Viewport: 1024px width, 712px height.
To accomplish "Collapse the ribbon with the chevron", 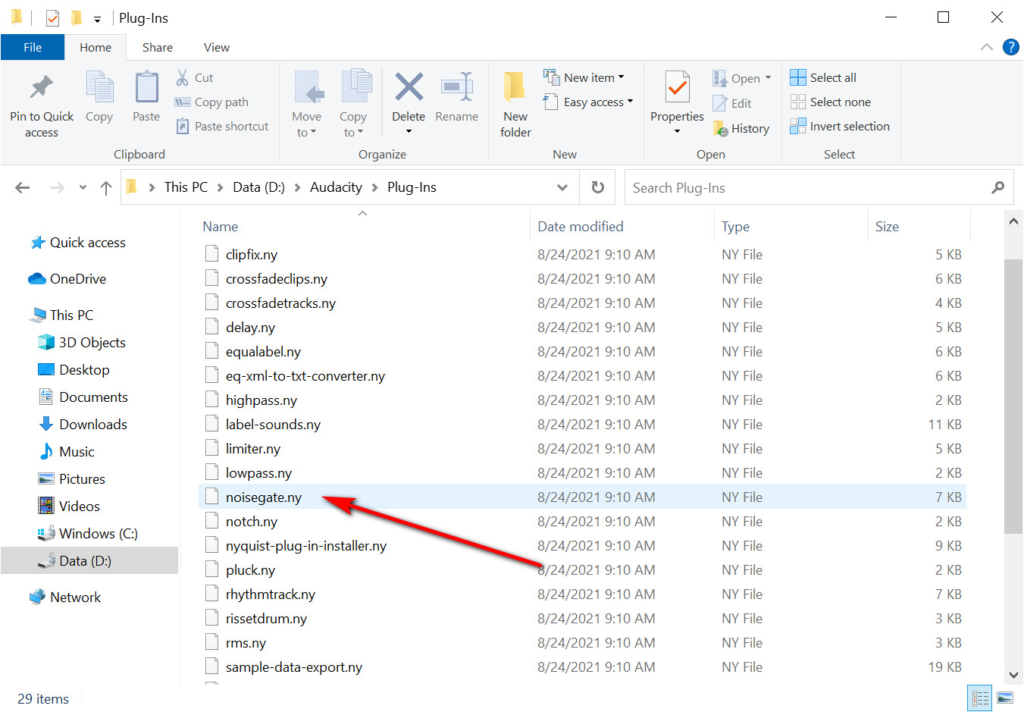I will 984,47.
